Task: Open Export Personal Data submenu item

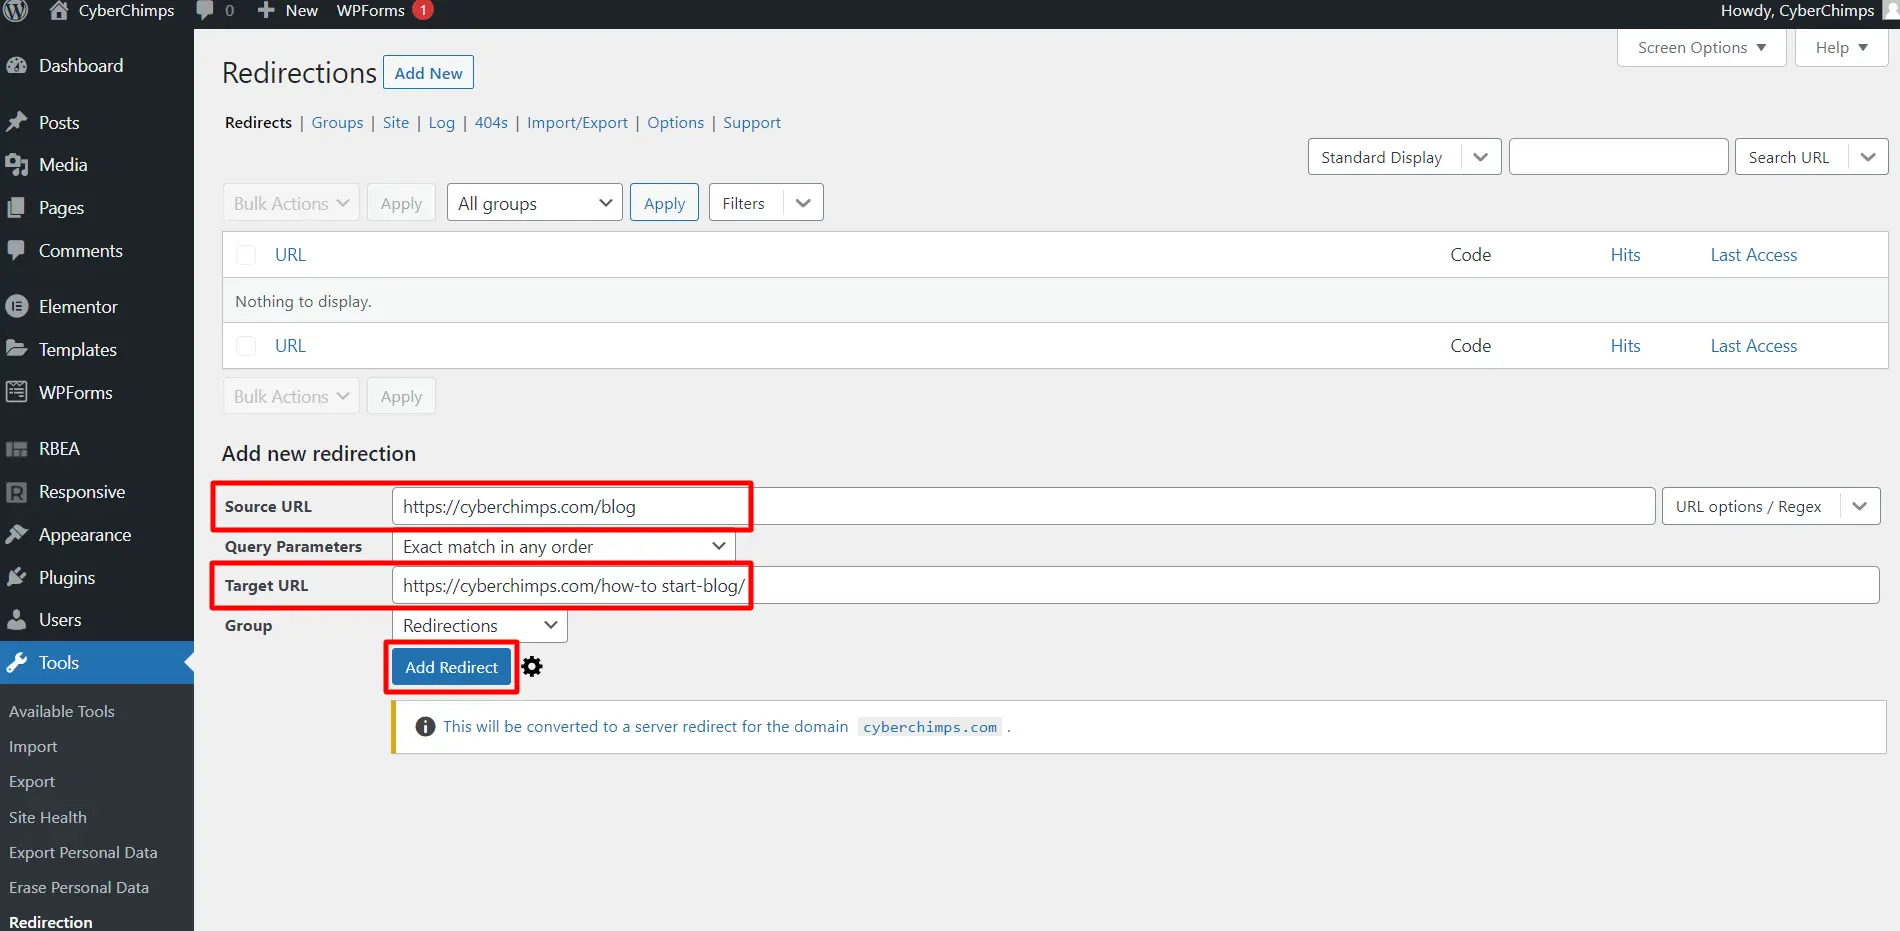Action: pyautogui.click(x=83, y=852)
